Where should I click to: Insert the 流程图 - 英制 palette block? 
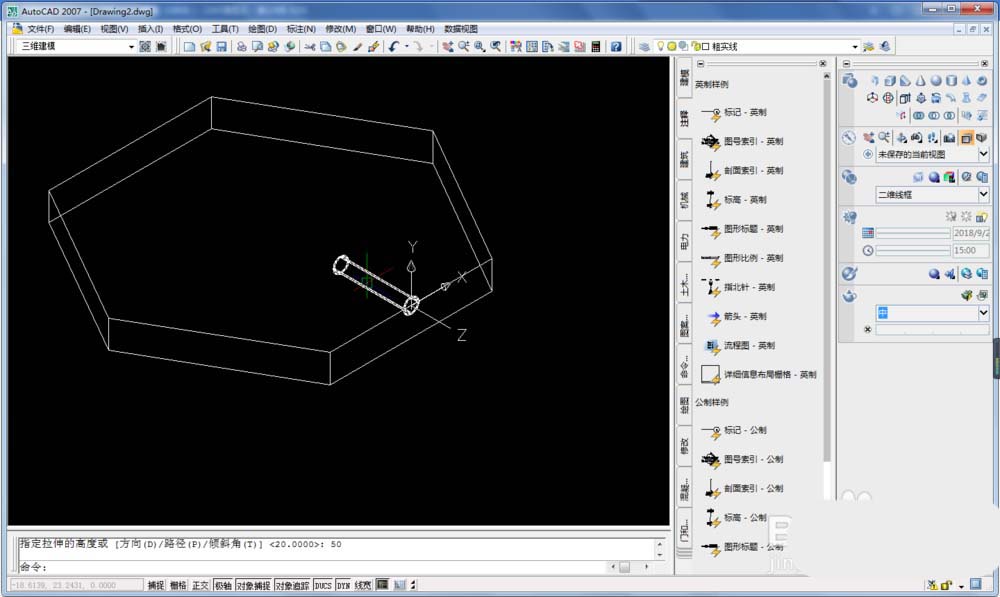pyautogui.click(x=750, y=345)
